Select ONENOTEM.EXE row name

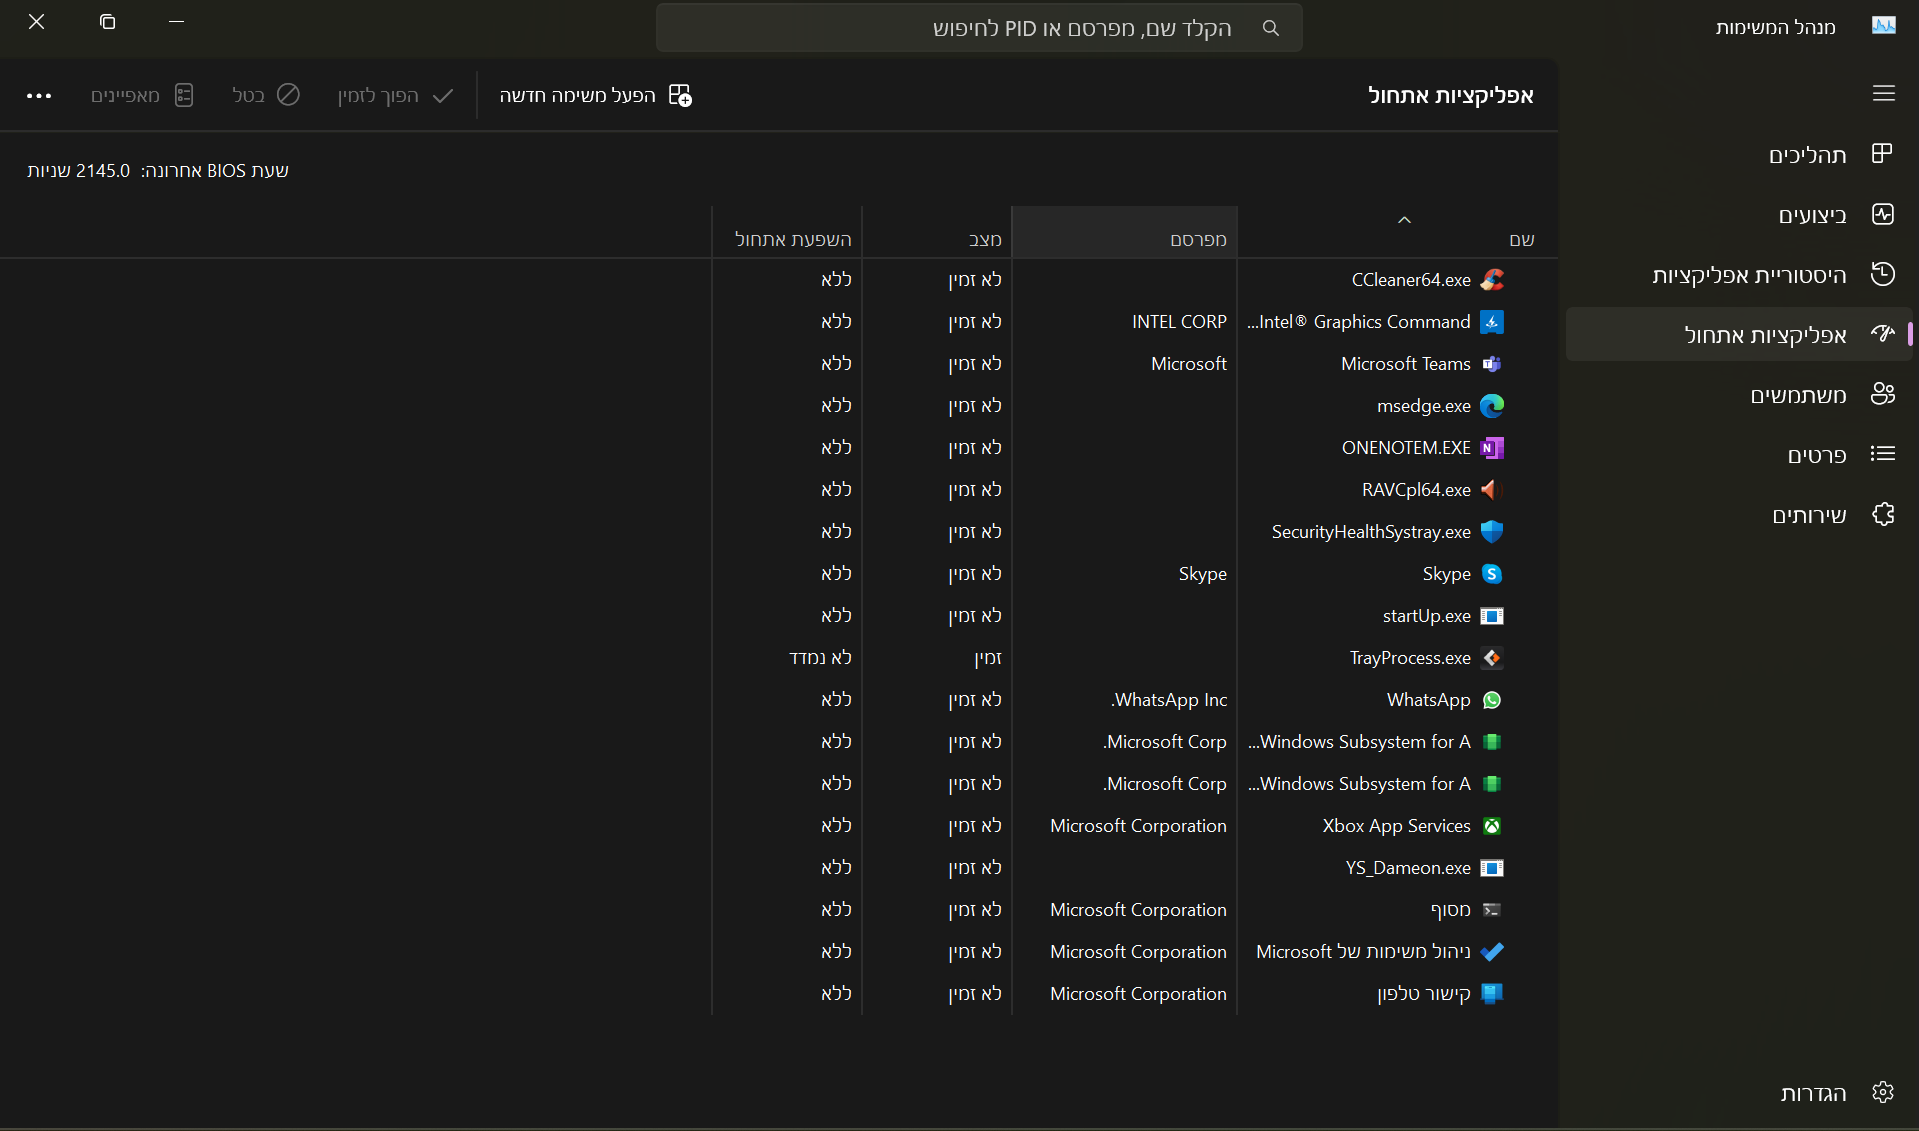[1406, 448]
